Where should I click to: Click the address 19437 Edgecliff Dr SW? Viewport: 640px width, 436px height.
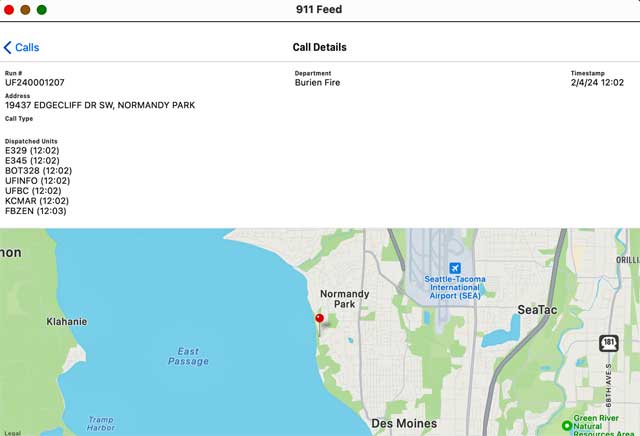[100, 105]
